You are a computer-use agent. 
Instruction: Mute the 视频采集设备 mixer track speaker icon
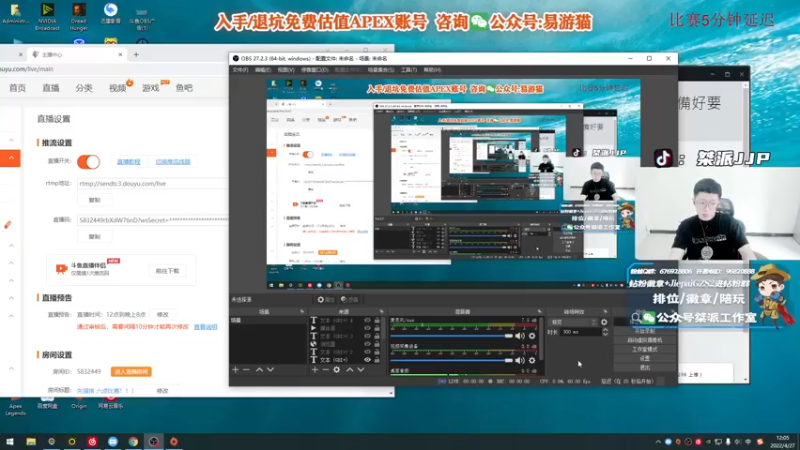[519, 360]
